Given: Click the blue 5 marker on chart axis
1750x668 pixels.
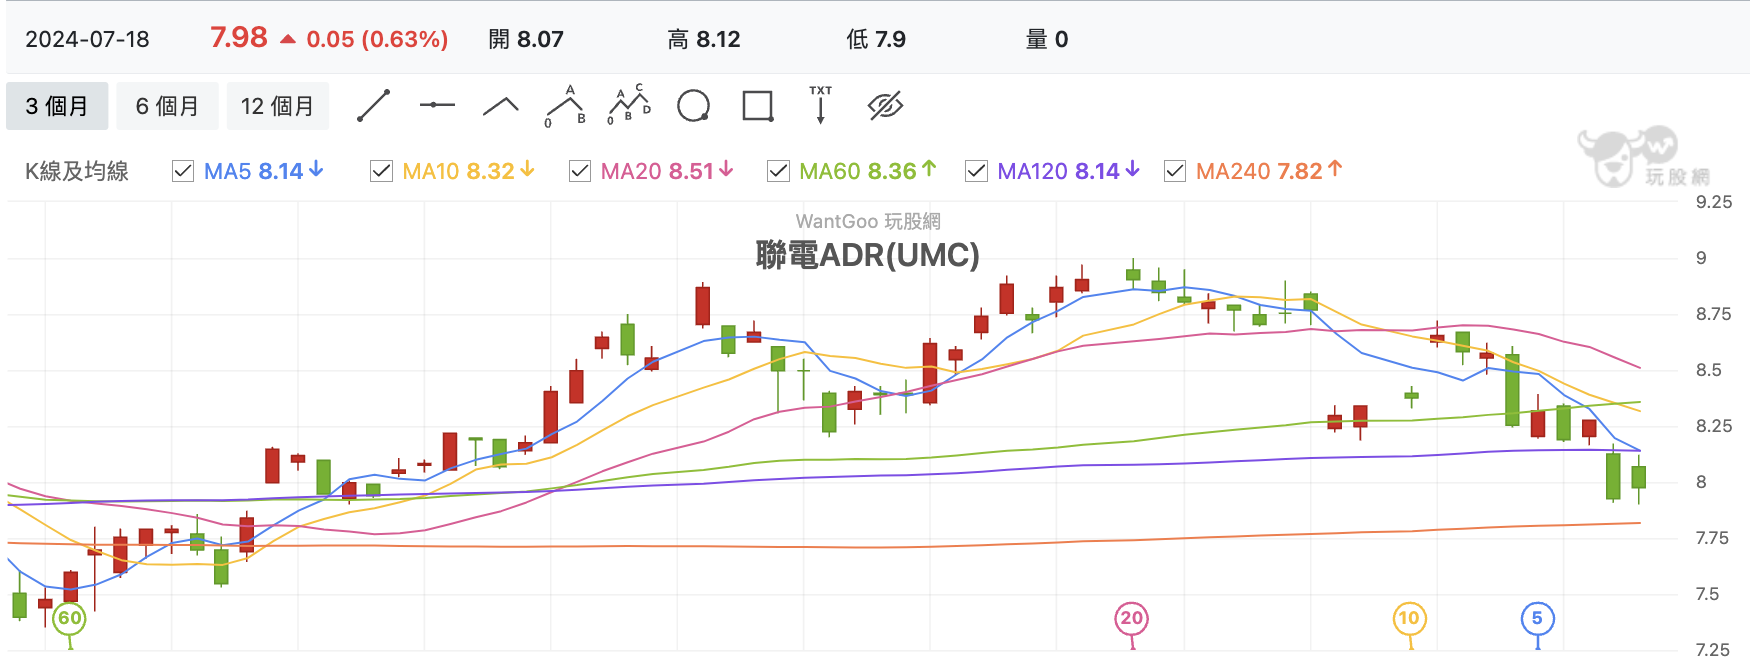Looking at the screenshot, I should [x=1537, y=618].
